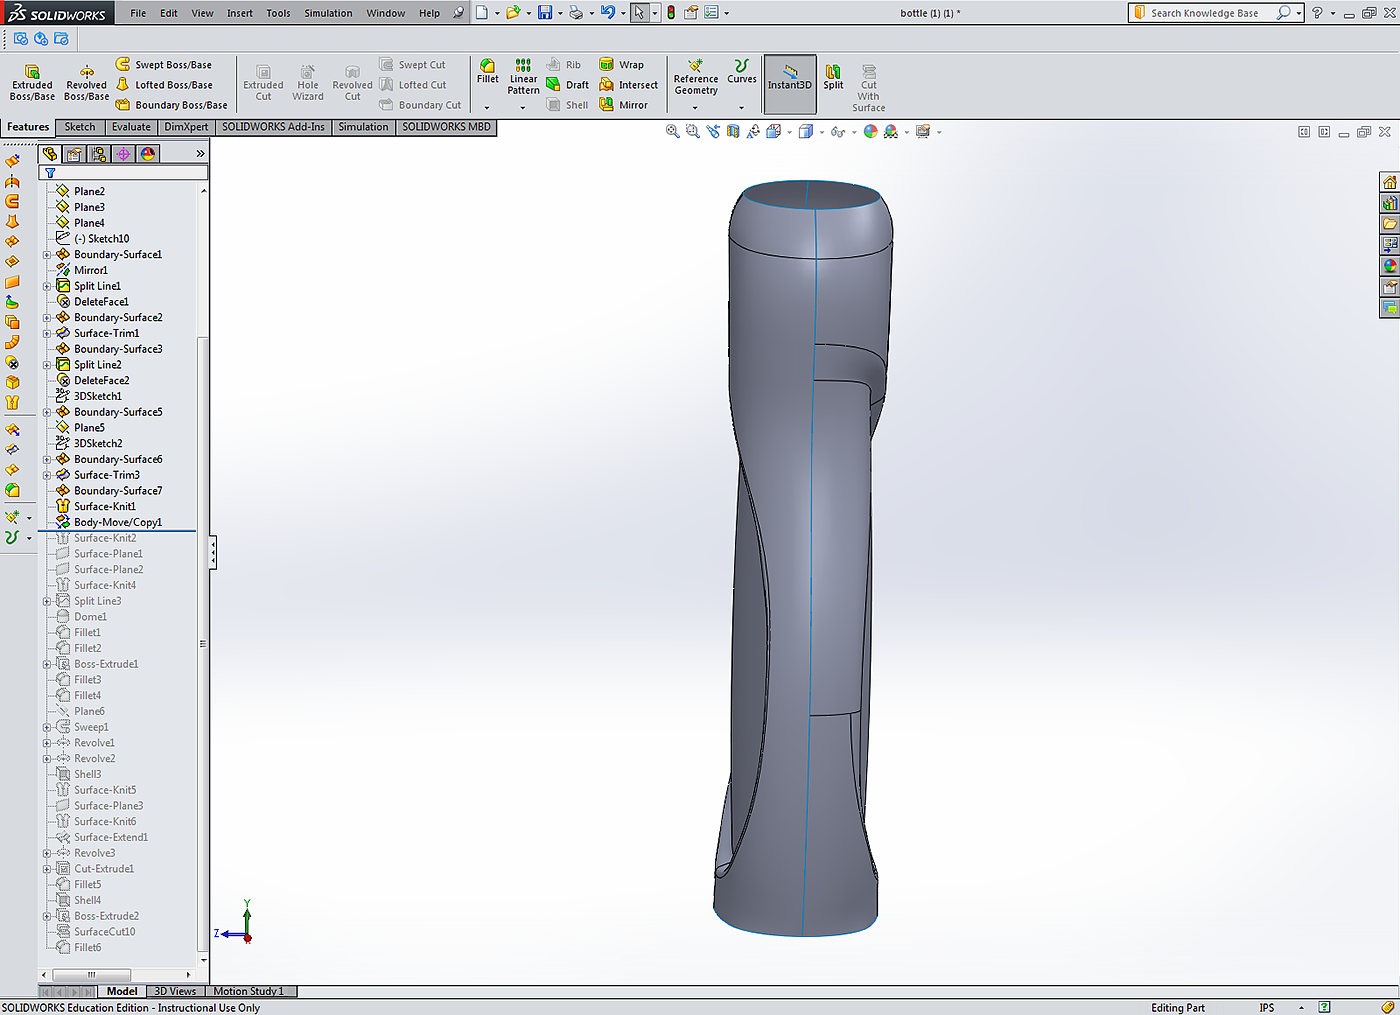Image resolution: width=1400 pixels, height=1015 pixels.
Task: Select Body-Move/Copy1 in feature tree
Action: point(117,522)
